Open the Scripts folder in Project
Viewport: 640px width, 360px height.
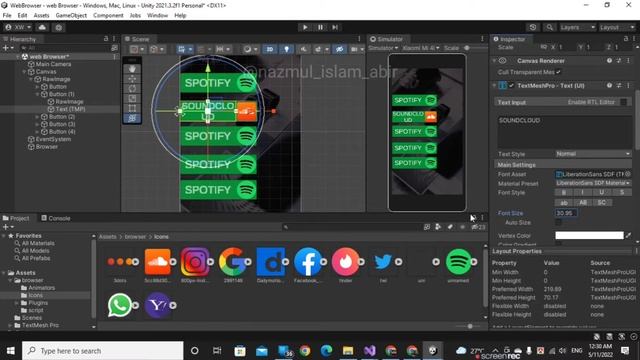(36, 310)
